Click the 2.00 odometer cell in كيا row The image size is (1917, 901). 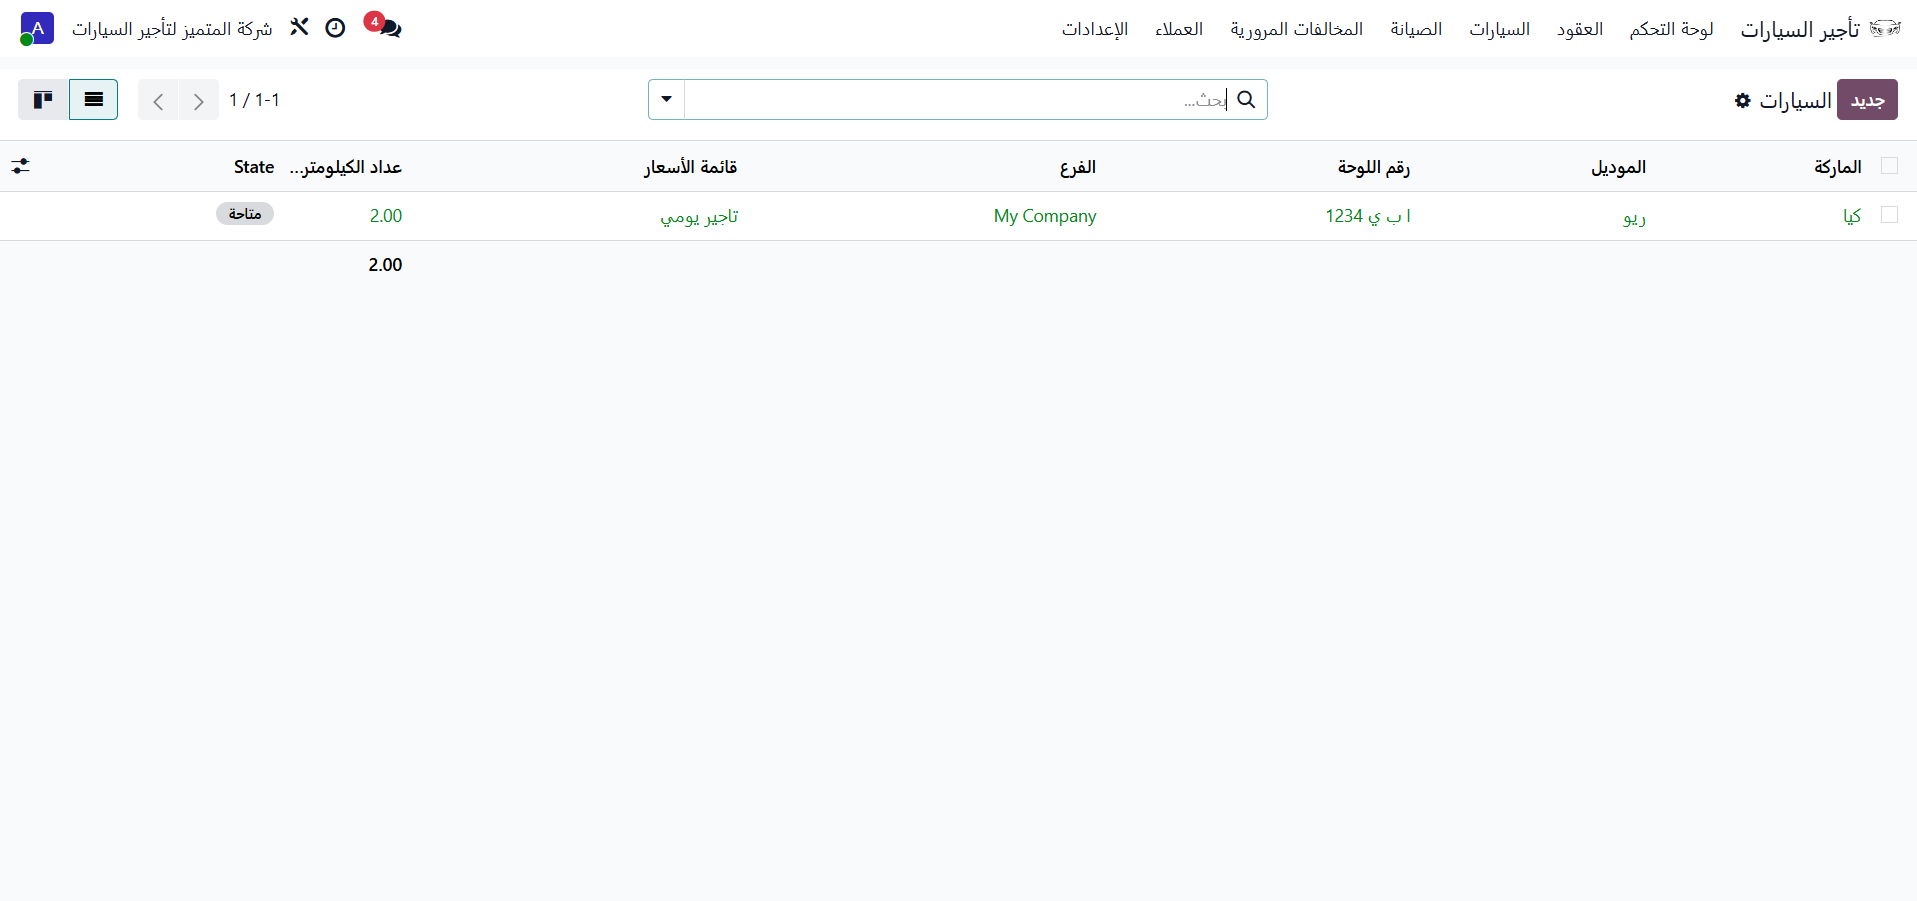(386, 216)
